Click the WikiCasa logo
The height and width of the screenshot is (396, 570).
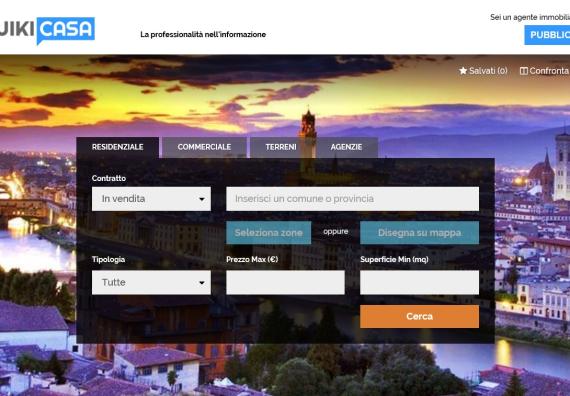pos(47,30)
